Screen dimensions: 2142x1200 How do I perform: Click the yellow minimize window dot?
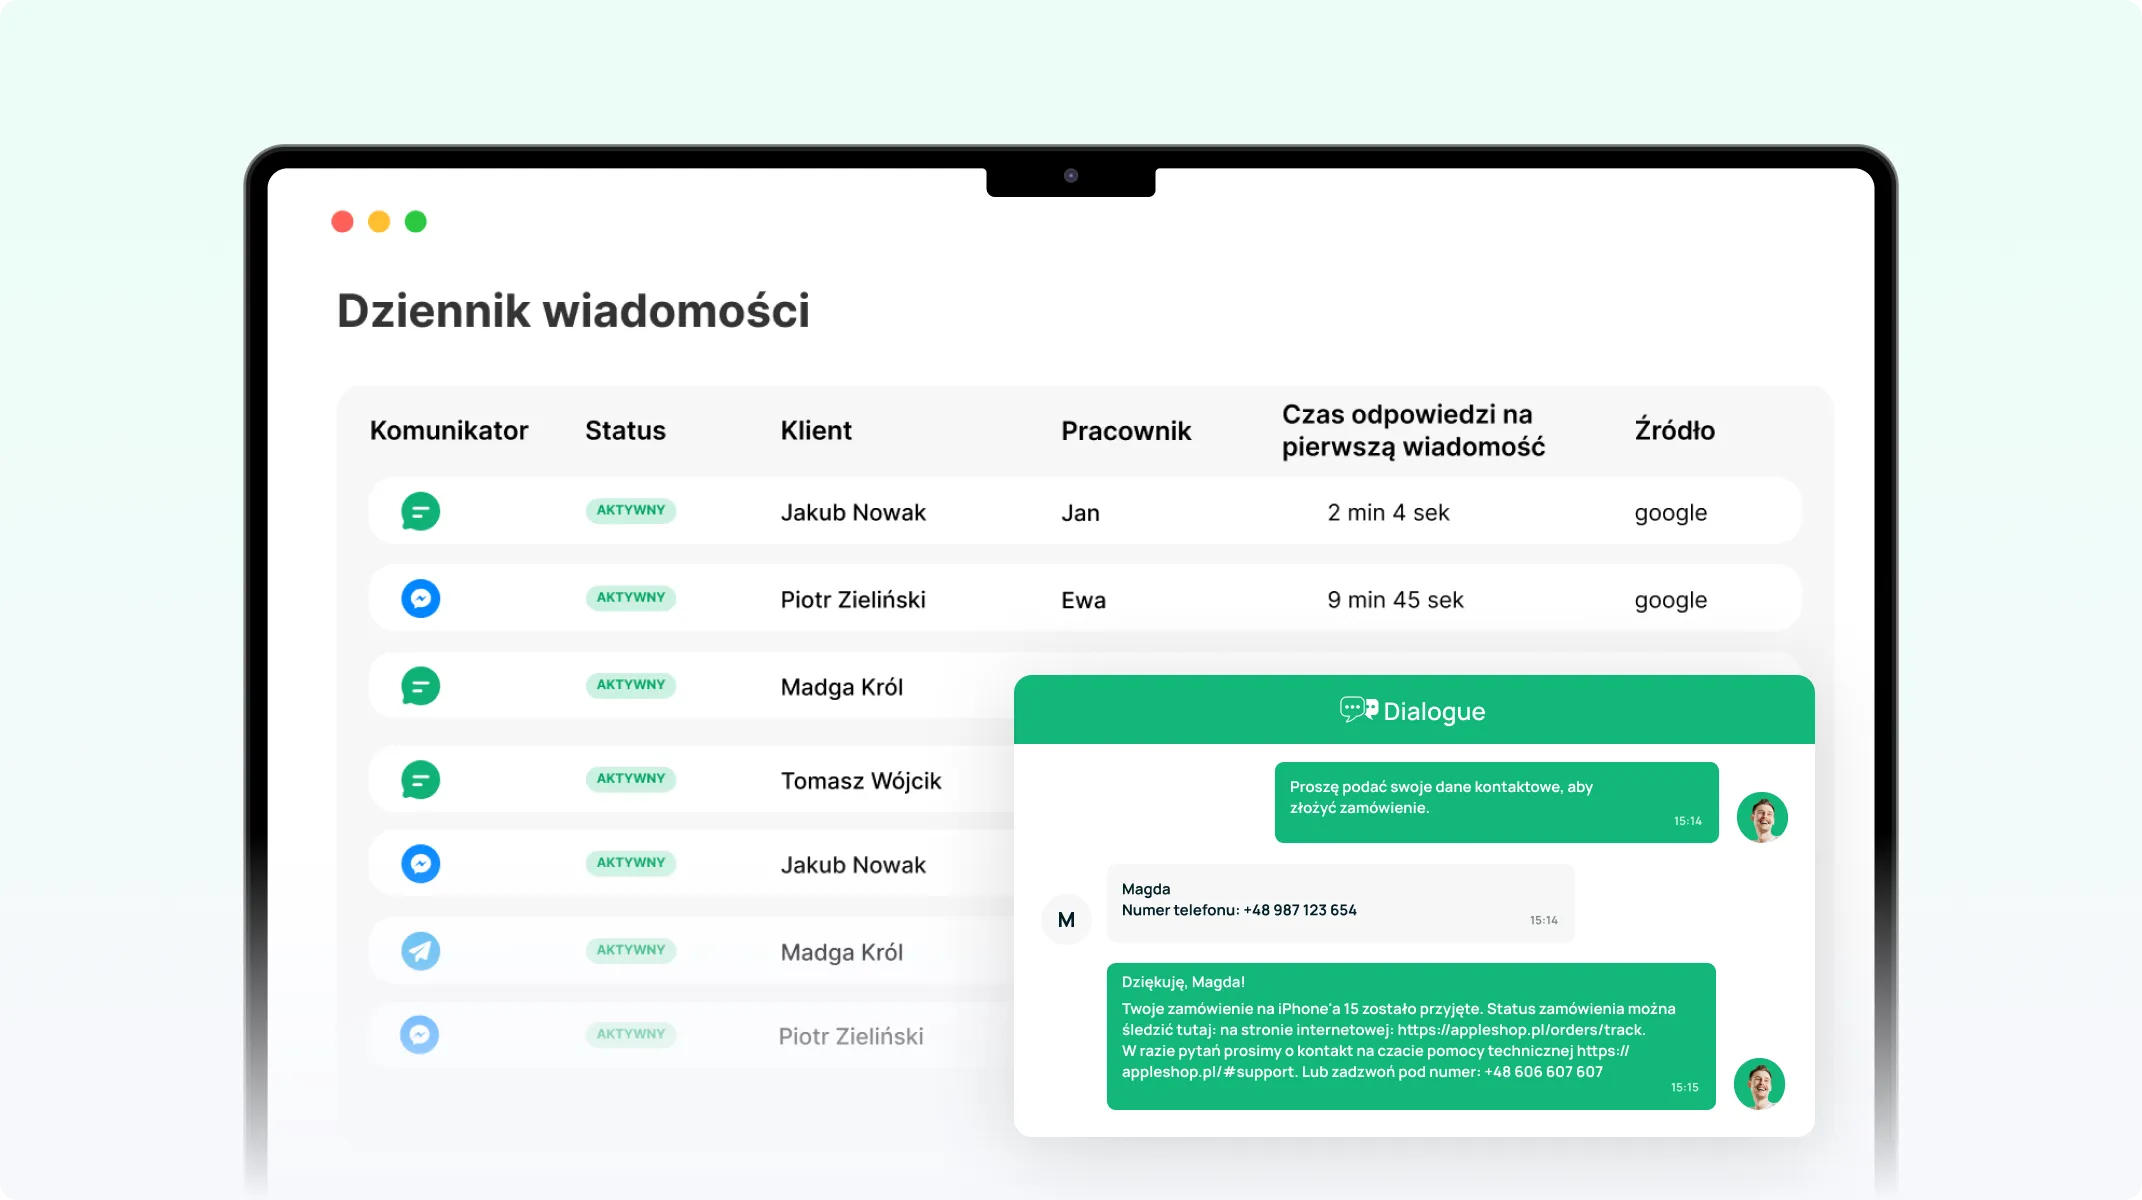379,221
